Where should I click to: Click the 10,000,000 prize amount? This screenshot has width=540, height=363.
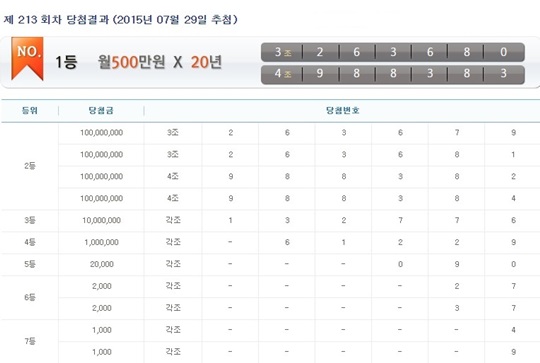pos(102,220)
